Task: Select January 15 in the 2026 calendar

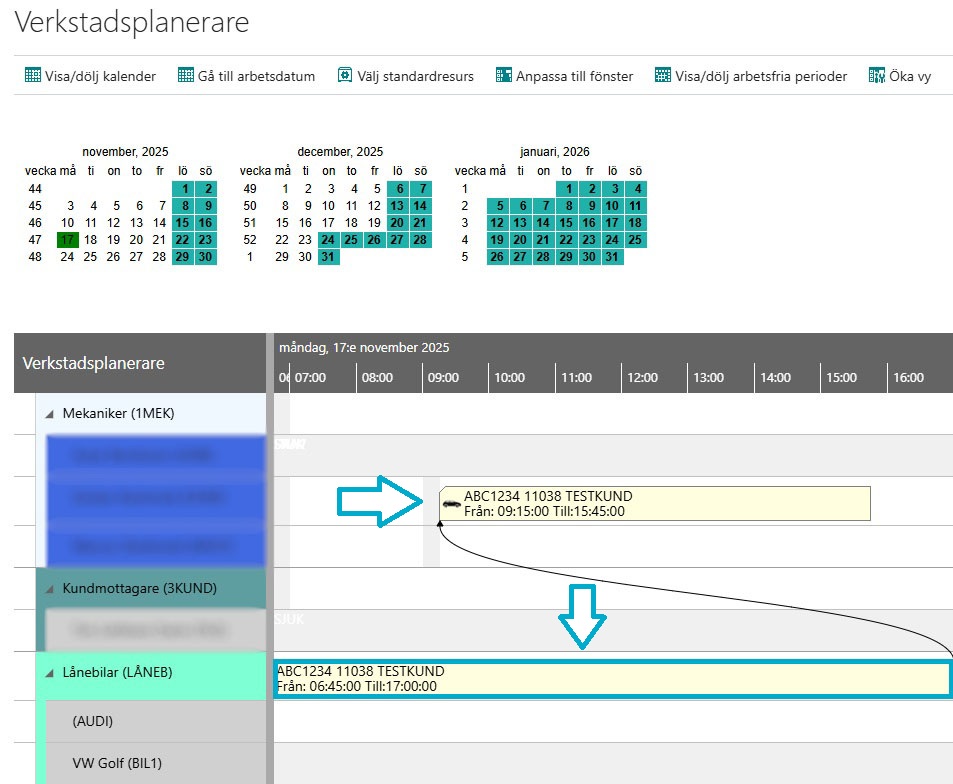Action: [x=567, y=223]
